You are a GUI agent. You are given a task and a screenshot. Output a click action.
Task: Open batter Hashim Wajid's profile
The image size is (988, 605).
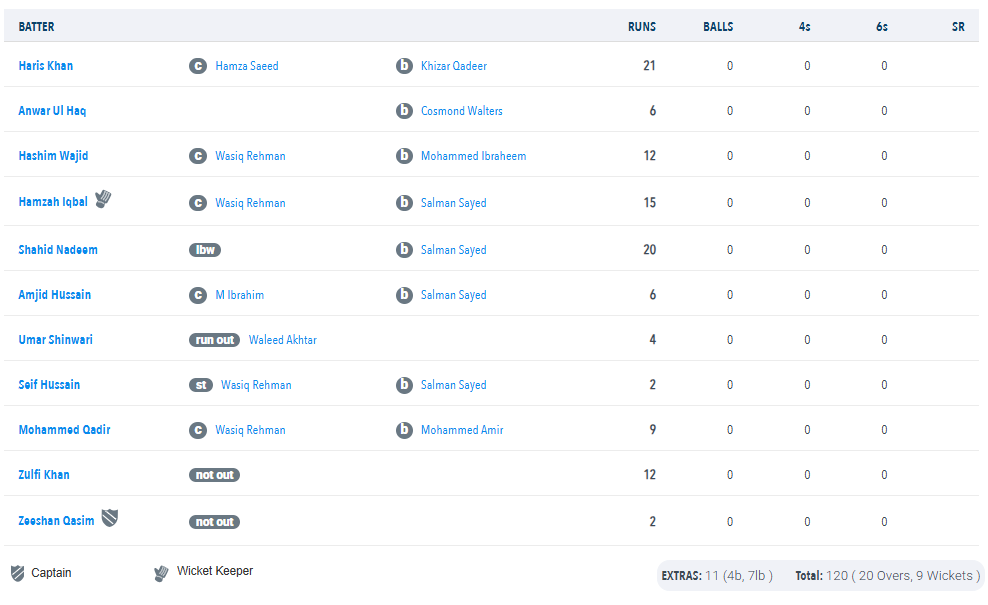tap(53, 156)
